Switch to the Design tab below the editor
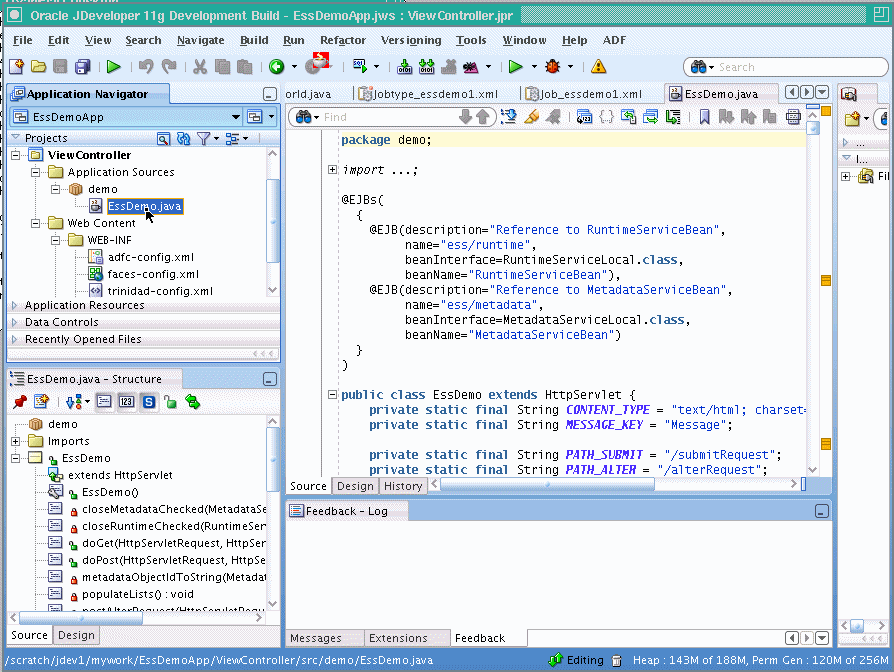This screenshot has width=894, height=672. (353, 486)
